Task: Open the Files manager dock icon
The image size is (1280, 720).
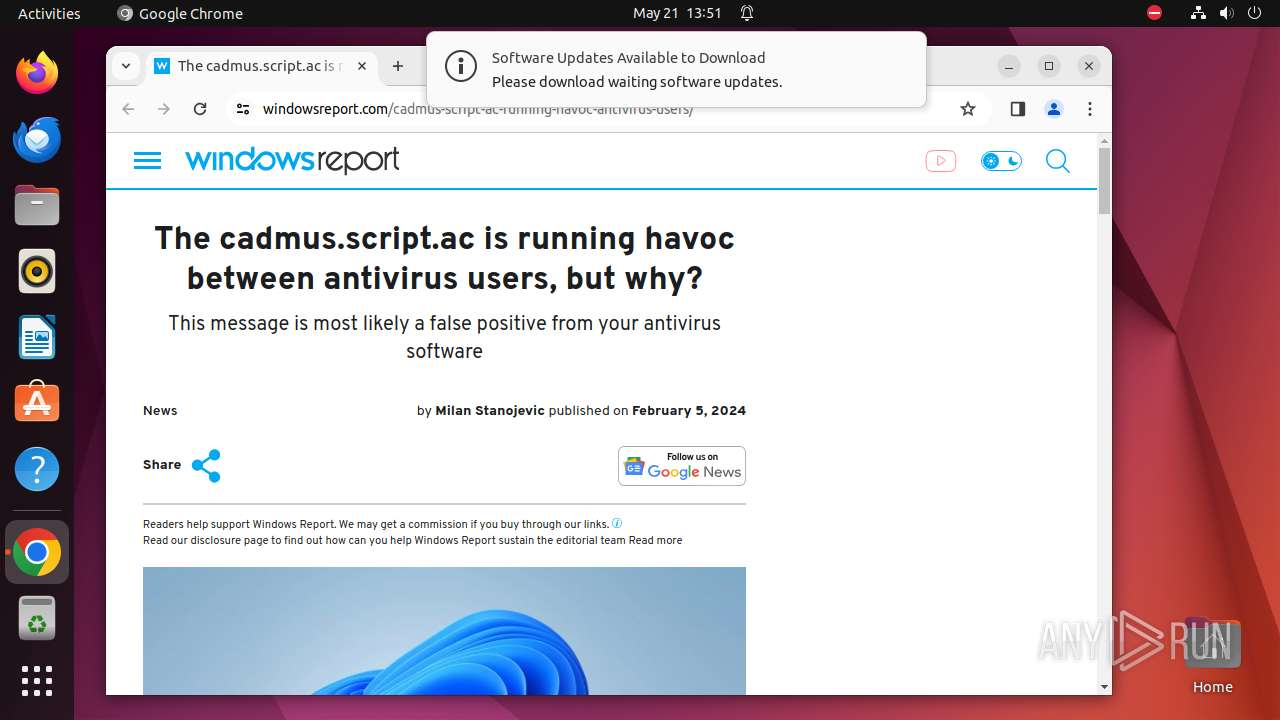Action: (37, 205)
